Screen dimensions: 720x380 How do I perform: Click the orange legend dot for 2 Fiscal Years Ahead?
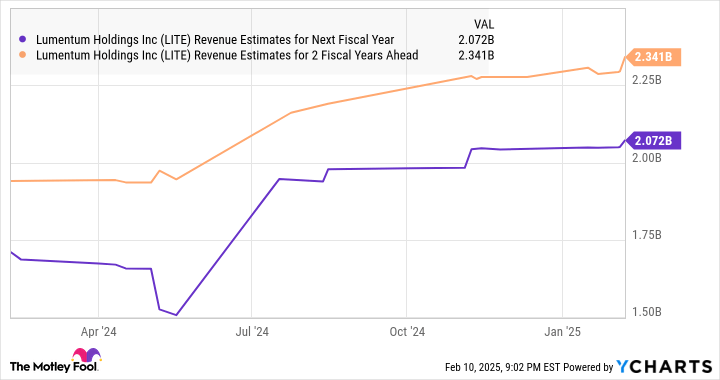click(x=23, y=55)
